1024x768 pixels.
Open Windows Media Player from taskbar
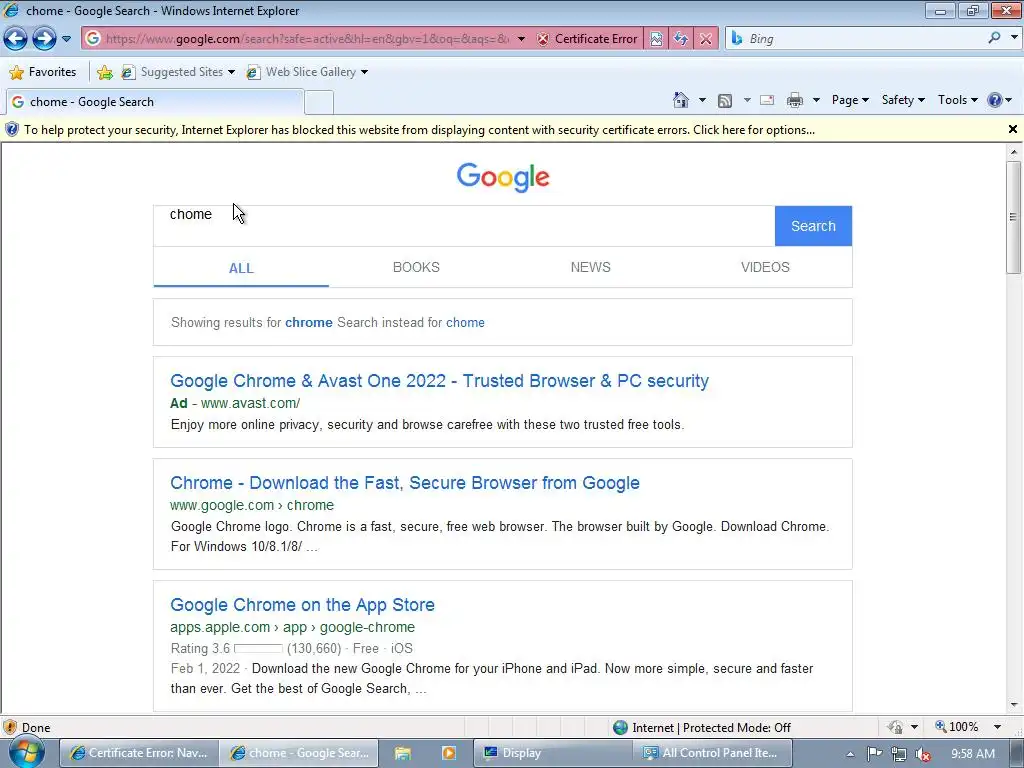click(x=449, y=753)
